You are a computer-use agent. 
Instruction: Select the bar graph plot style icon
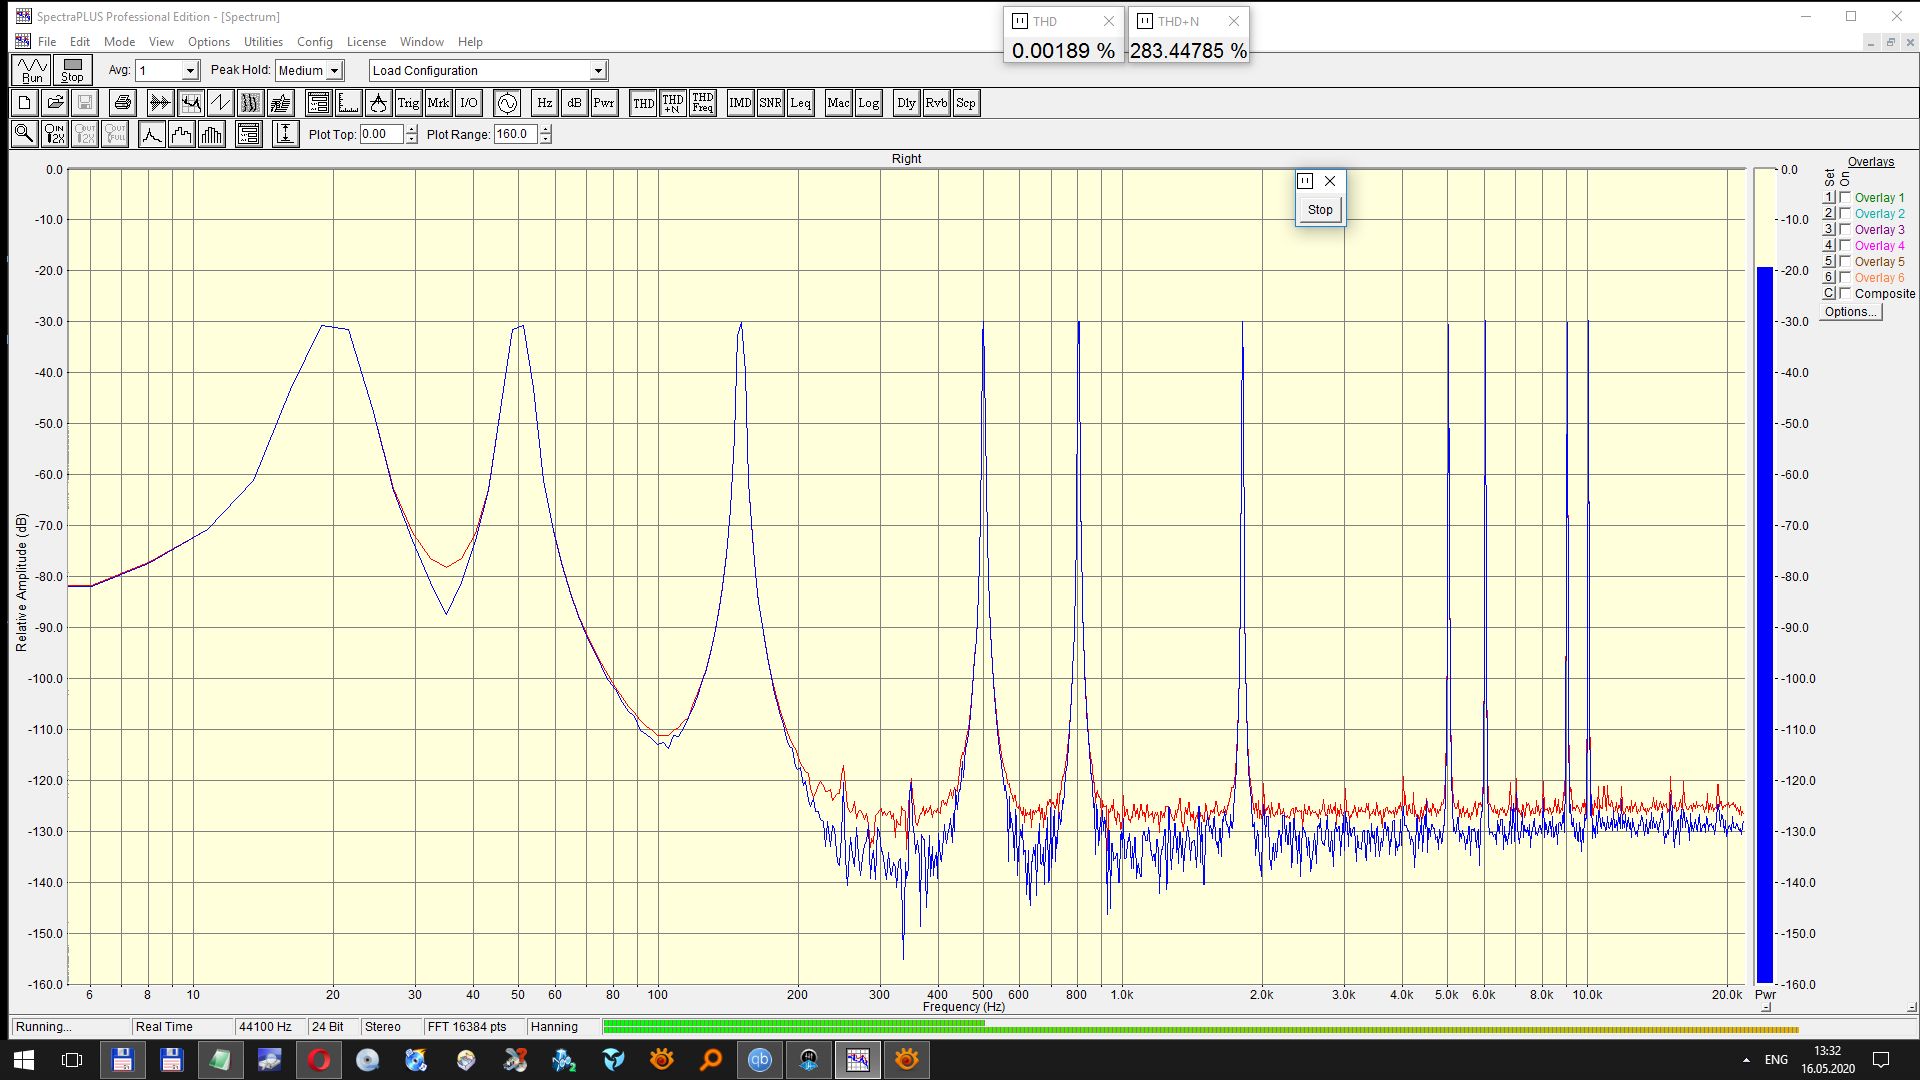tap(212, 134)
